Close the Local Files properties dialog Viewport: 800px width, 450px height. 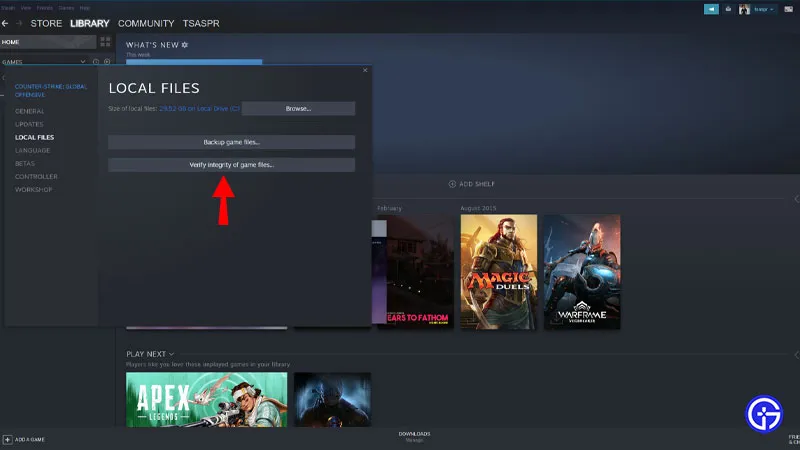(365, 70)
